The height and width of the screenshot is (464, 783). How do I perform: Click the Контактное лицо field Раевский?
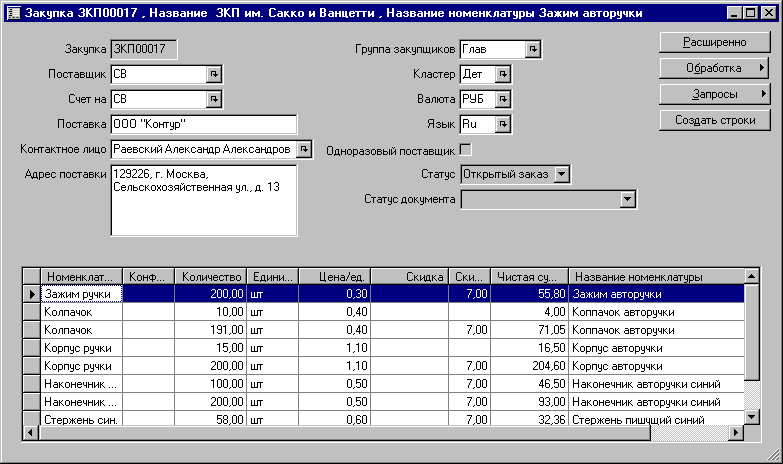204,149
